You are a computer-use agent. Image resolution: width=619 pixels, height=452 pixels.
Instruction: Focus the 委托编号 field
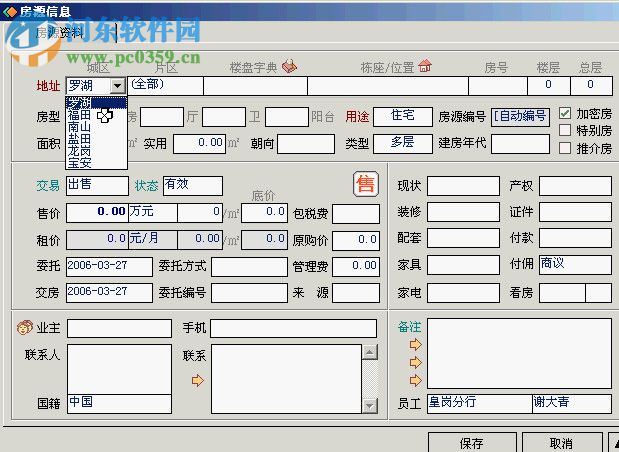[x=249, y=293]
